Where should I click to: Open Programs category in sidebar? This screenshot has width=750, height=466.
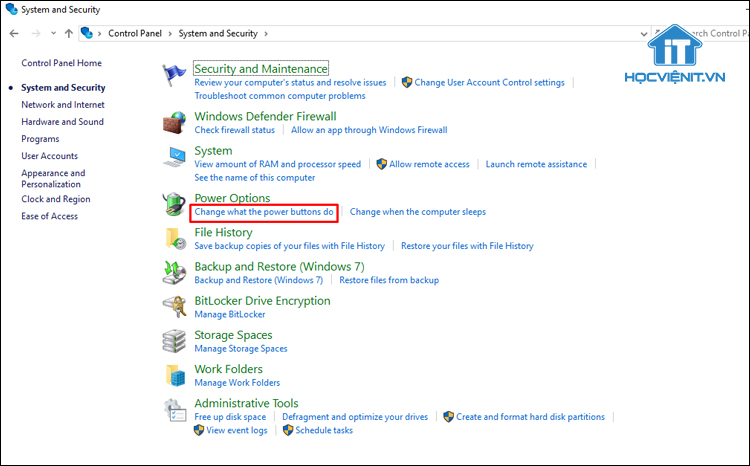tap(40, 139)
